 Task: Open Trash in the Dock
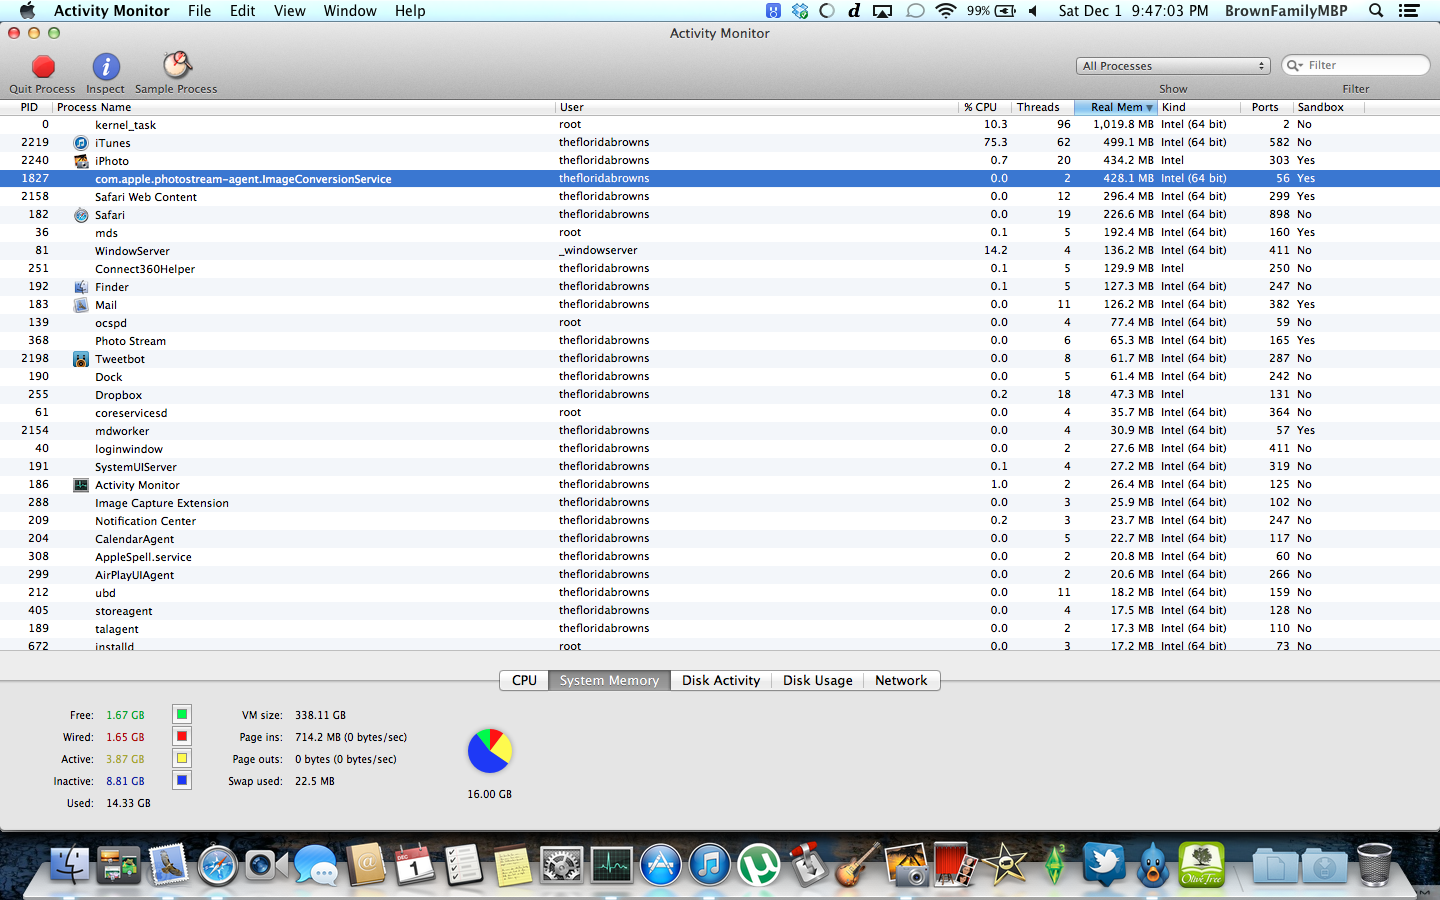(x=1374, y=865)
